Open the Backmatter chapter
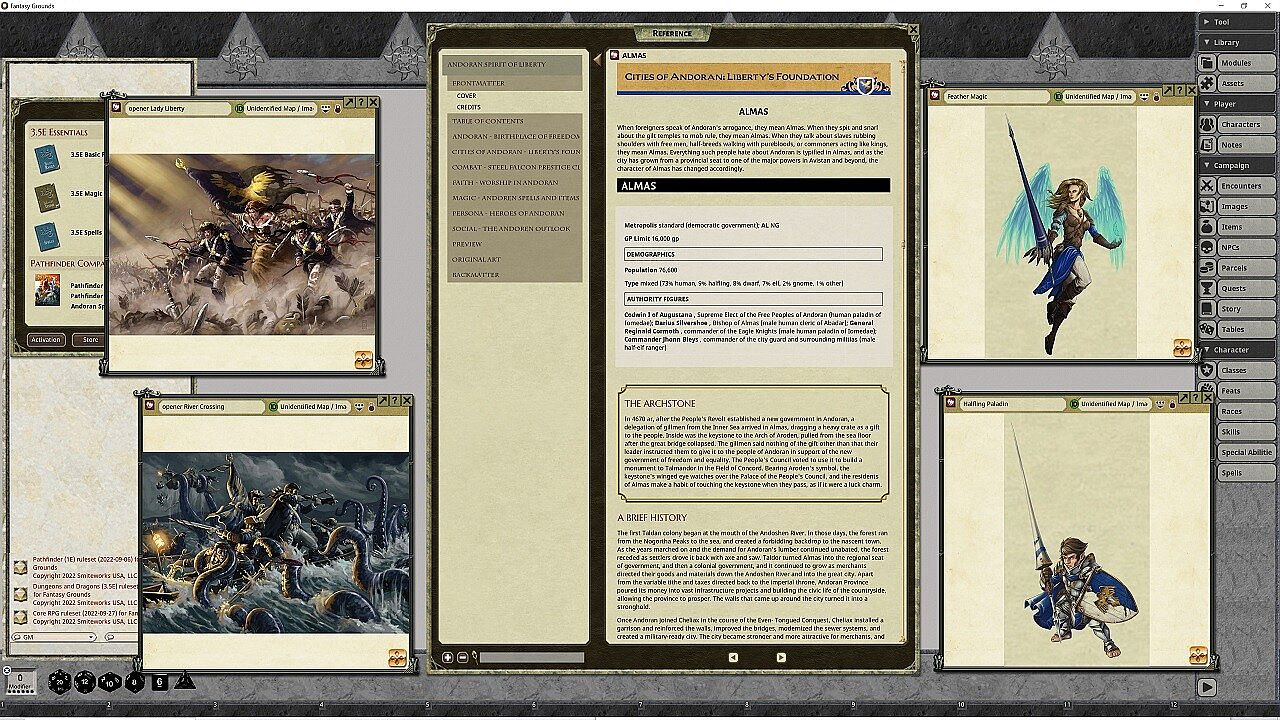The image size is (1280, 720). point(514,274)
